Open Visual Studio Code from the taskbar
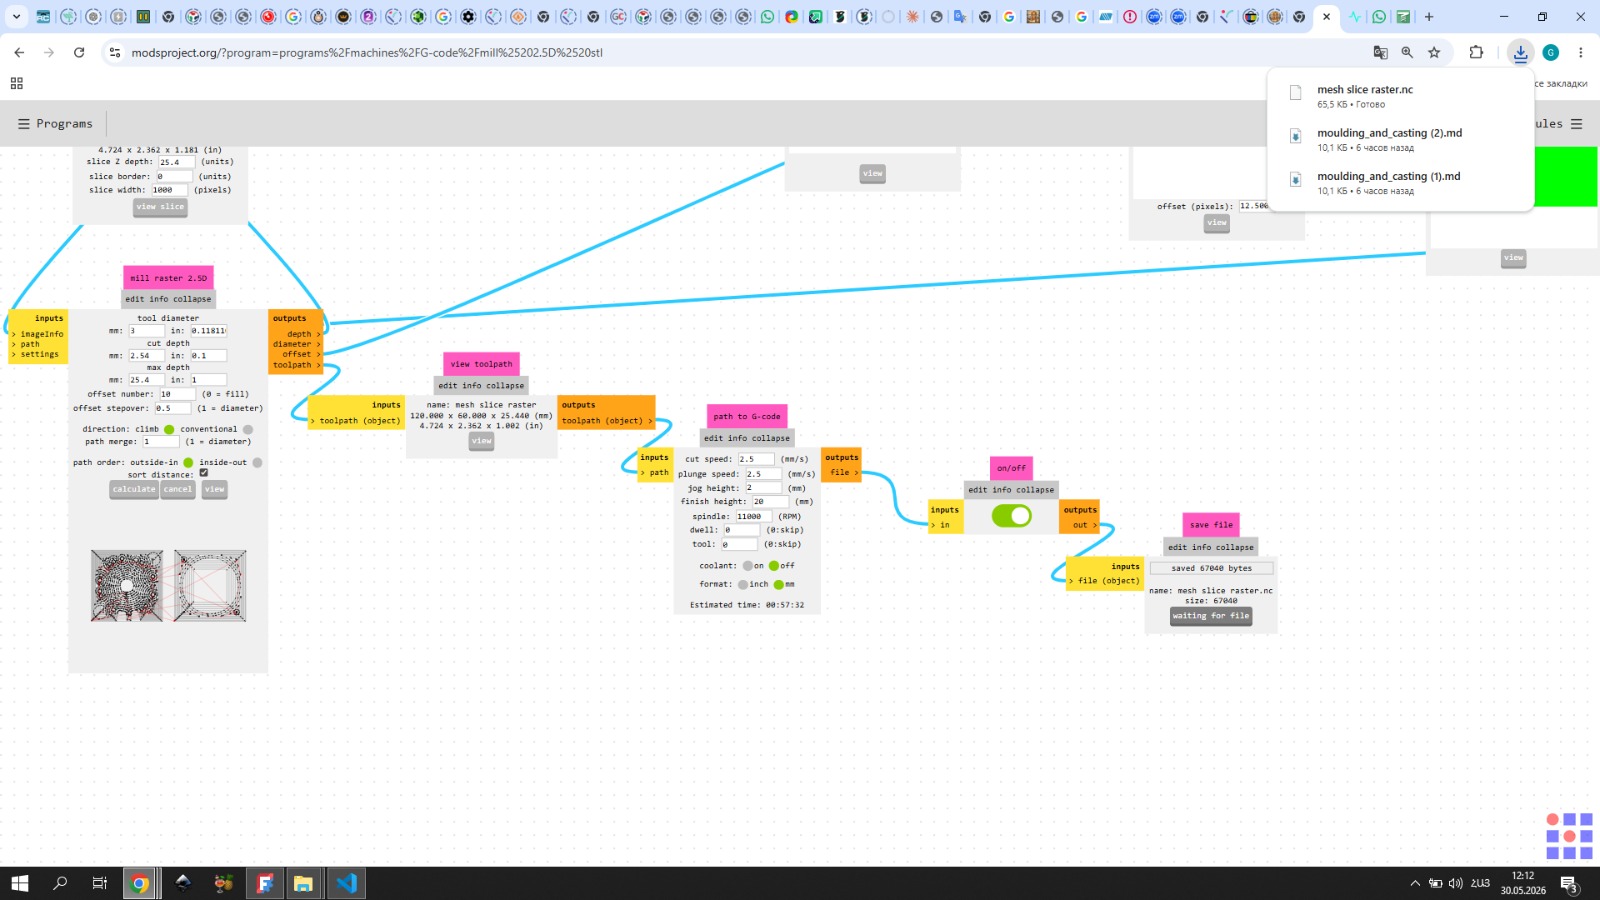 (x=346, y=883)
